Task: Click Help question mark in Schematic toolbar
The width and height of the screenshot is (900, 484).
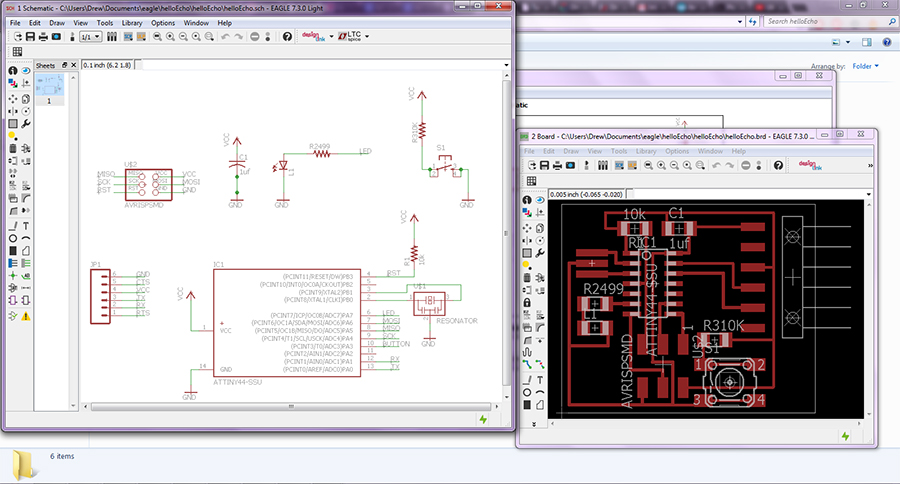Action: [288, 37]
